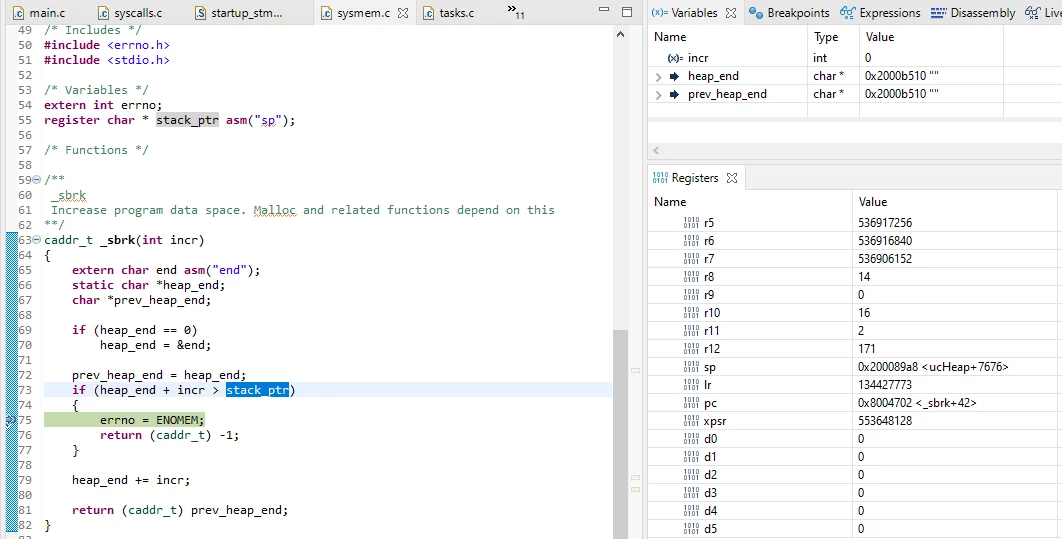Click the editor vertical scrollbar thumb

(x=620, y=434)
